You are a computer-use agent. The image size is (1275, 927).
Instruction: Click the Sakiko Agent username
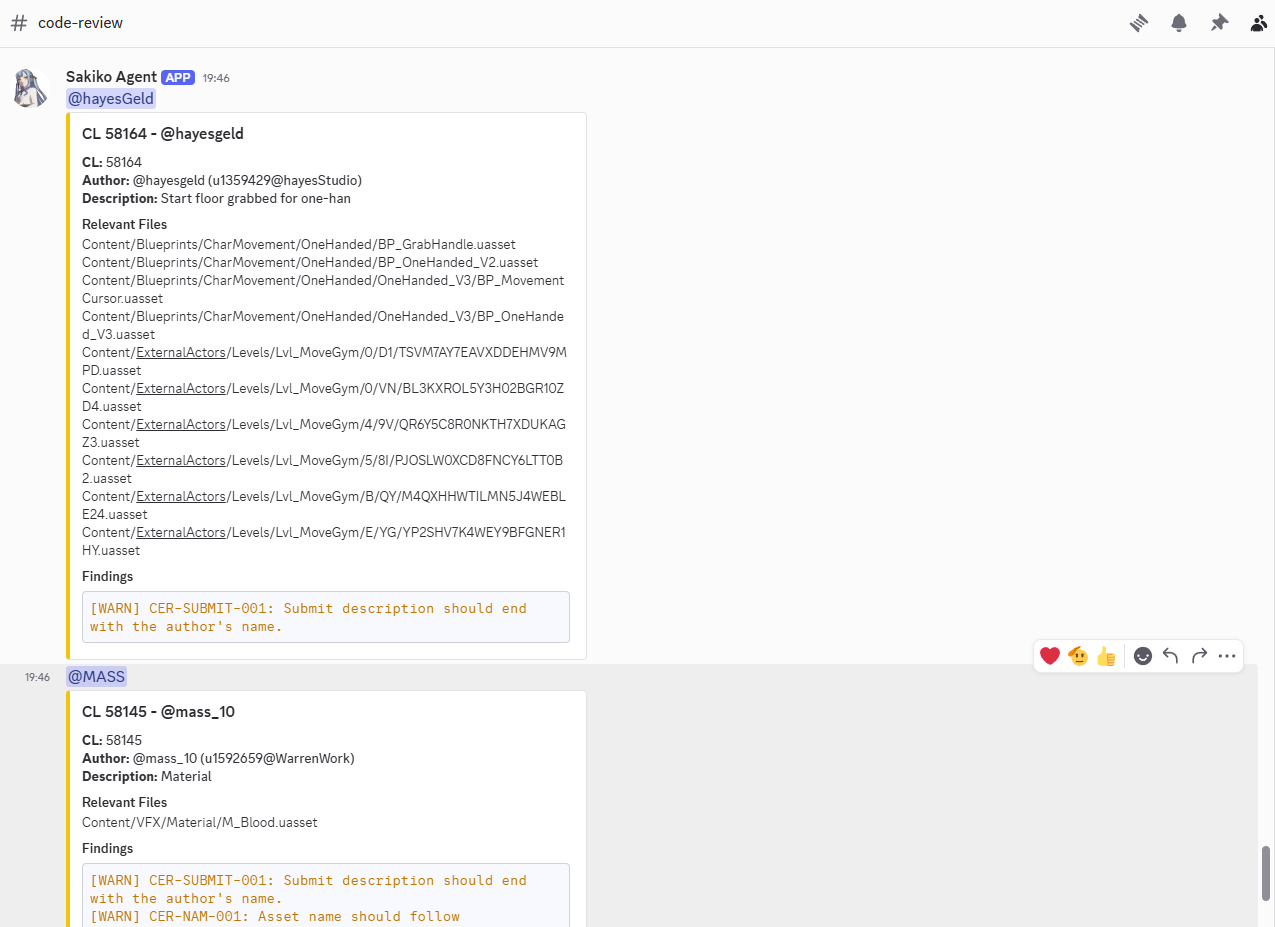(x=111, y=77)
